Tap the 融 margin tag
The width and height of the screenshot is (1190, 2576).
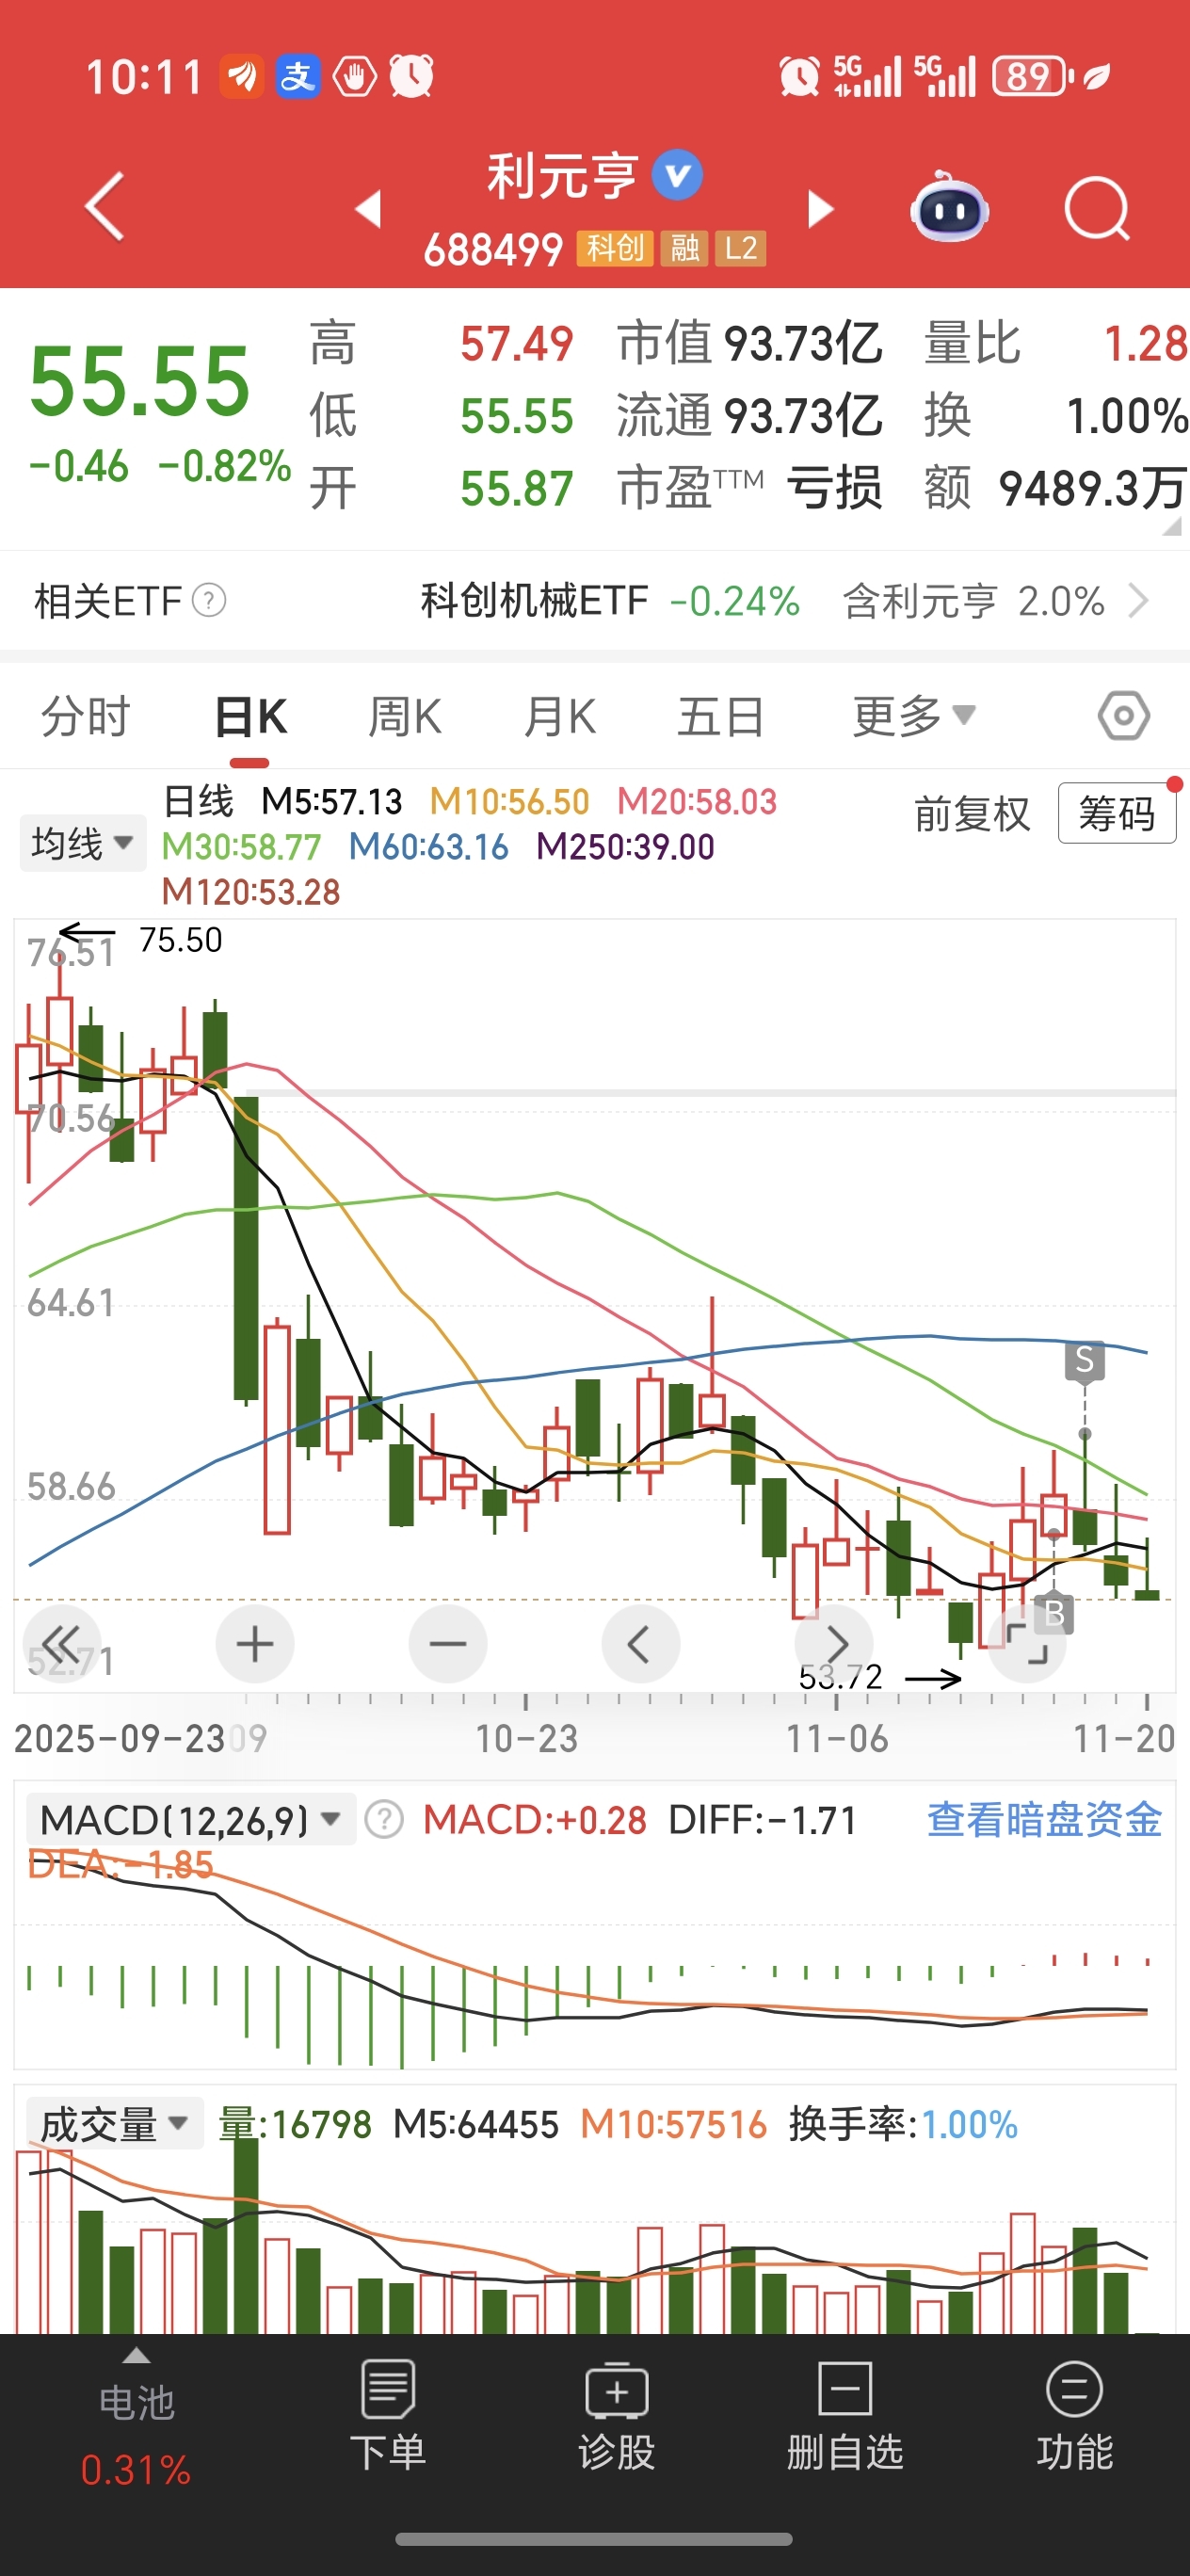684,248
